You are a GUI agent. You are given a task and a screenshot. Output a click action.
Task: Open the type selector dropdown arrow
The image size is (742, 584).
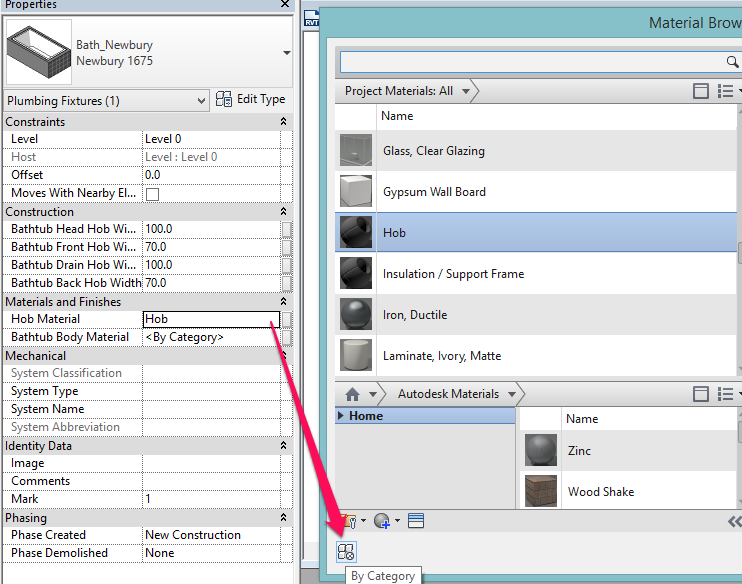click(287, 53)
